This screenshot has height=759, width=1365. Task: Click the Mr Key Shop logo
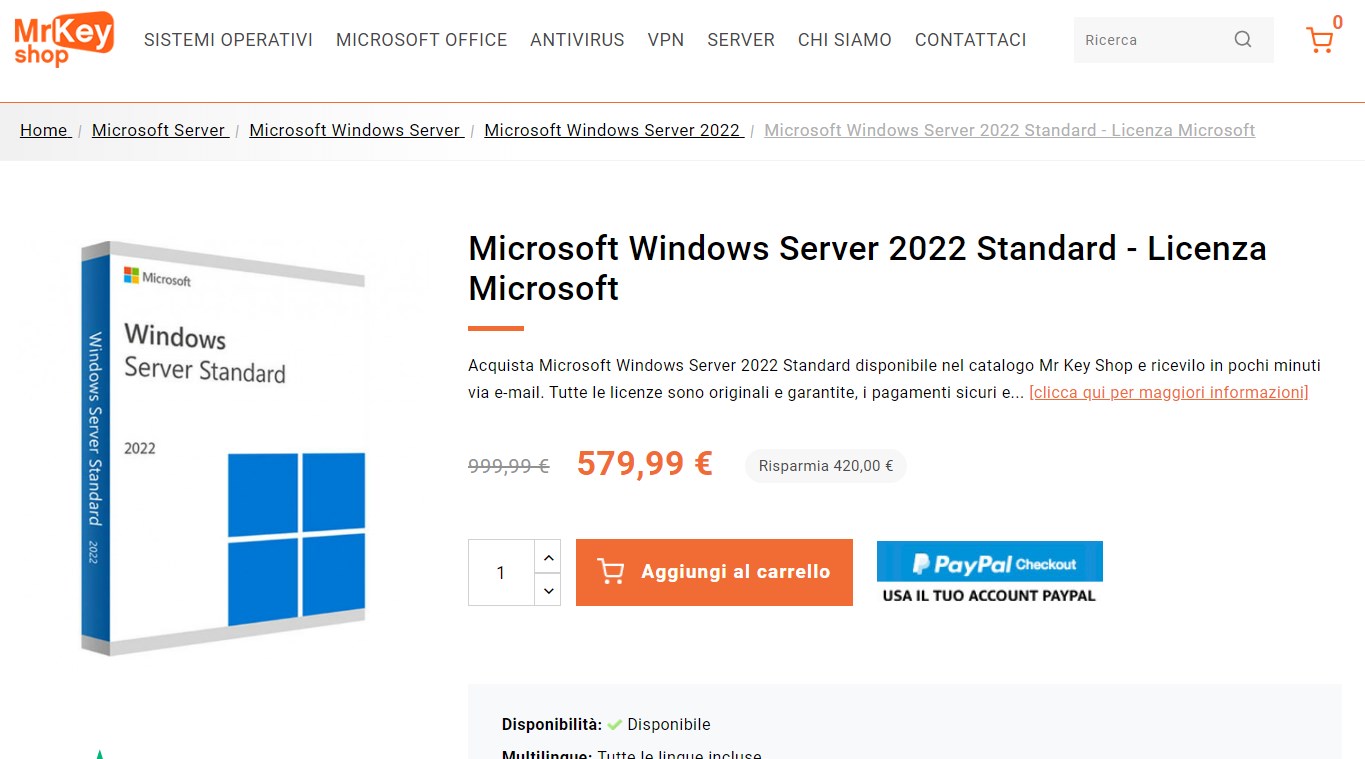pyautogui.click(x=62, y=40)
